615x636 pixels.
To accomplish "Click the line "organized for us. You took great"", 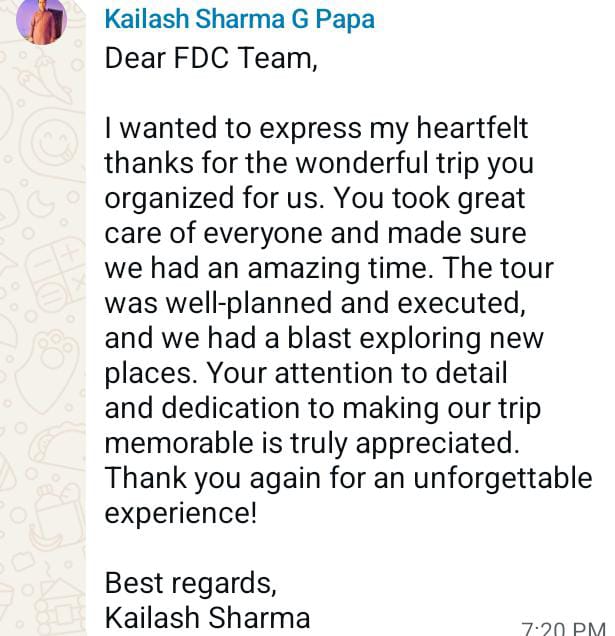I will [x=315, y=198].
